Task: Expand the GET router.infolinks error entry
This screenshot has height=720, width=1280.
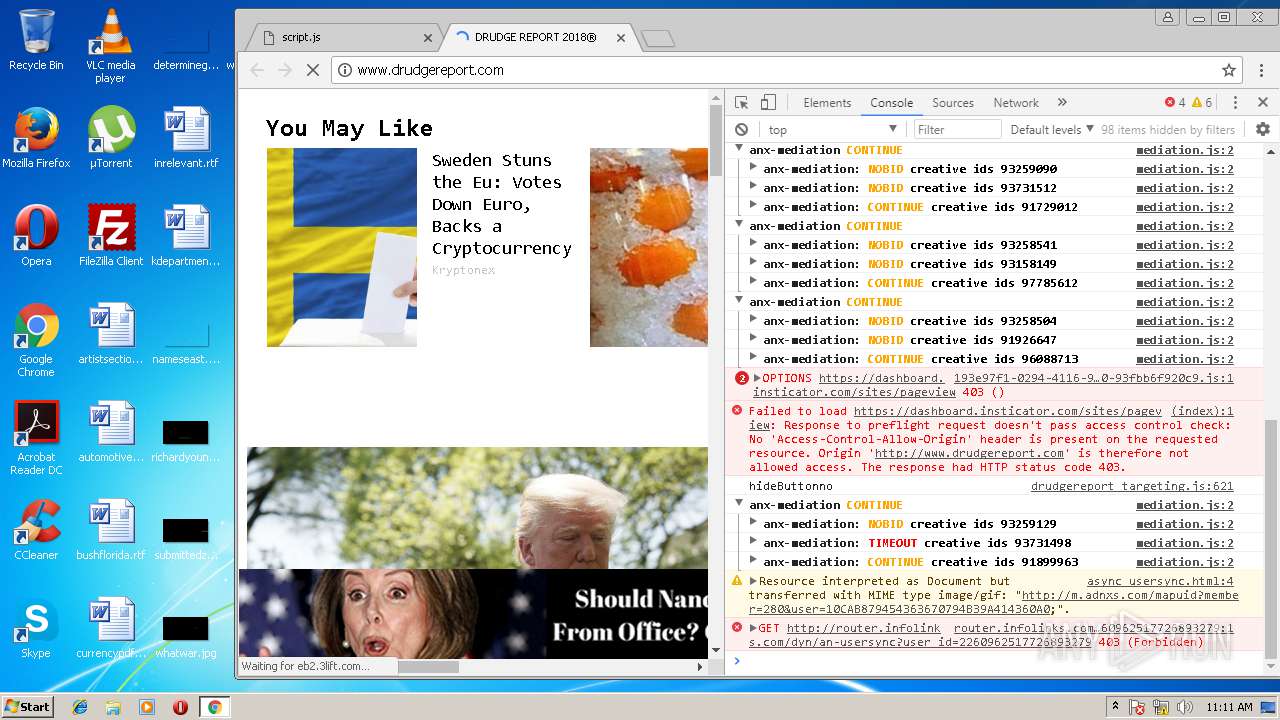Action: tap(753, 628)
